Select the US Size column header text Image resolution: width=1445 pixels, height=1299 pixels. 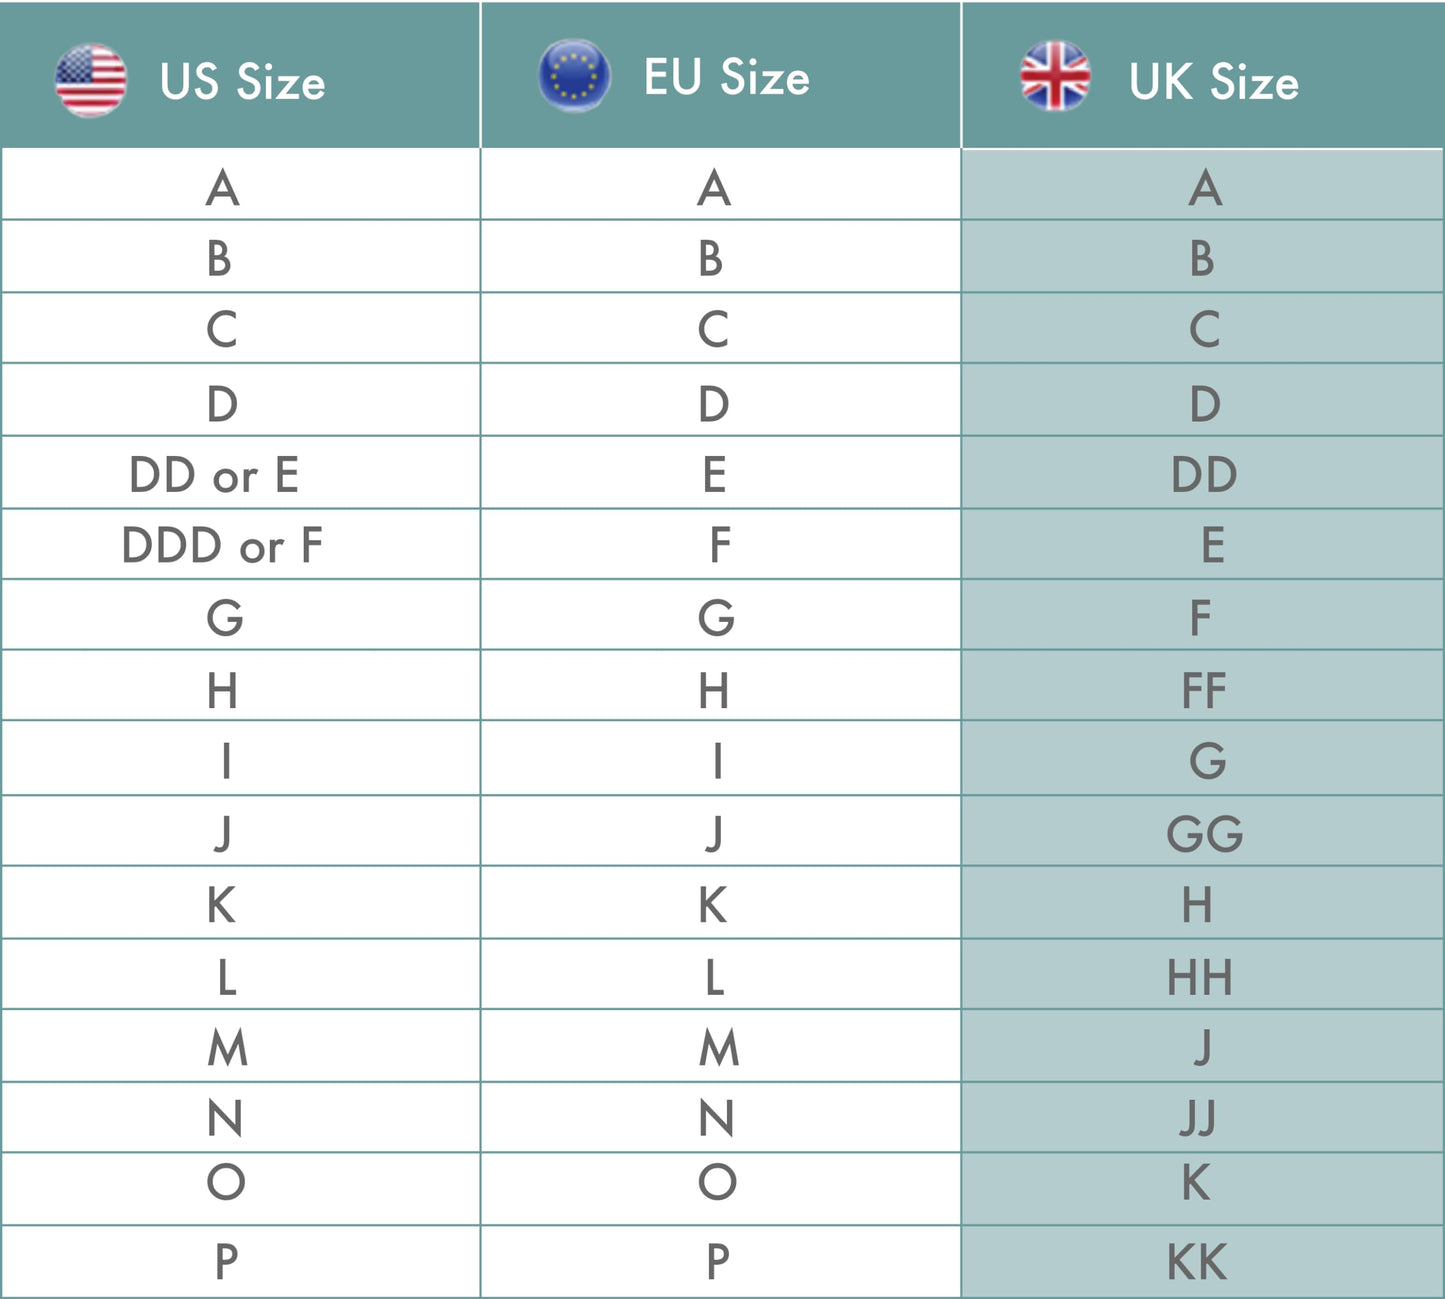tap(242, 82)
